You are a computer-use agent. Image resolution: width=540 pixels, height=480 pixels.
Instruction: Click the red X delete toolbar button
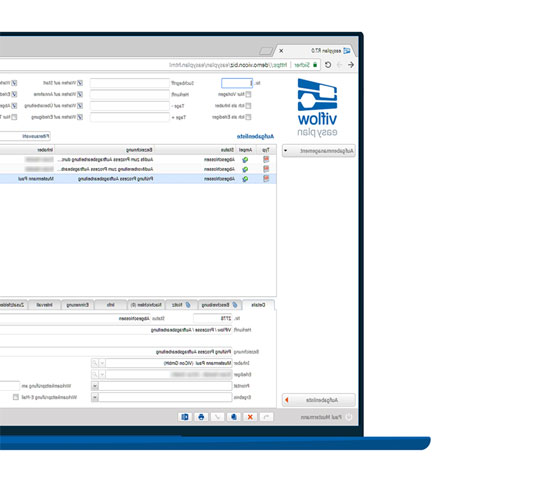click(250, 417)
